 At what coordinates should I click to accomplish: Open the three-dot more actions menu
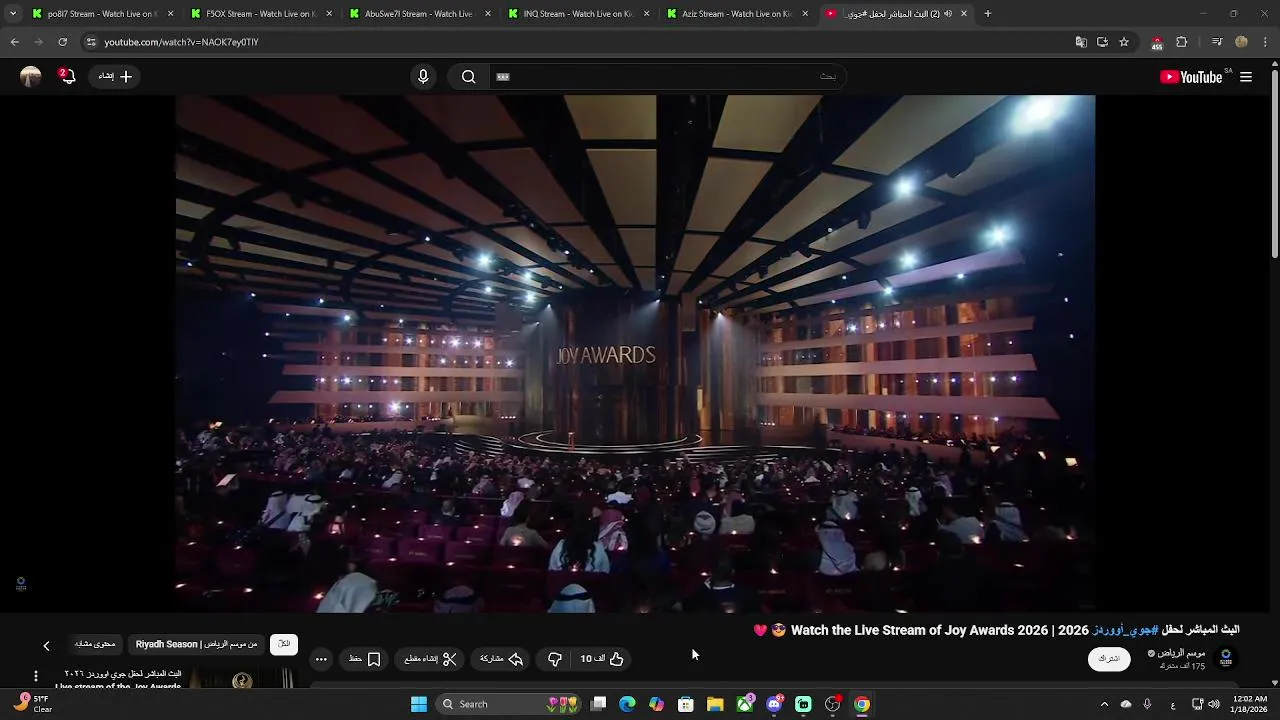(x=321, y=659)
